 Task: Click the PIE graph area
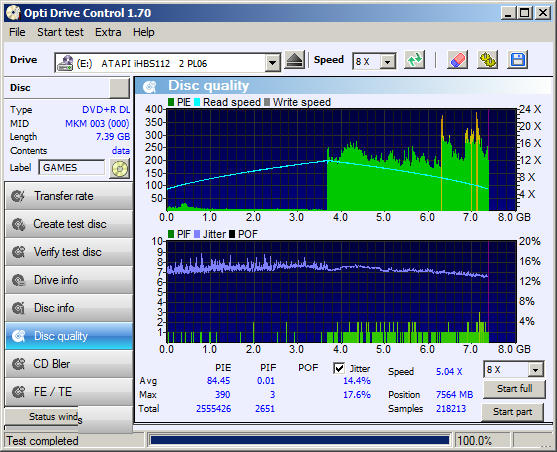click(x=341, y=160)
